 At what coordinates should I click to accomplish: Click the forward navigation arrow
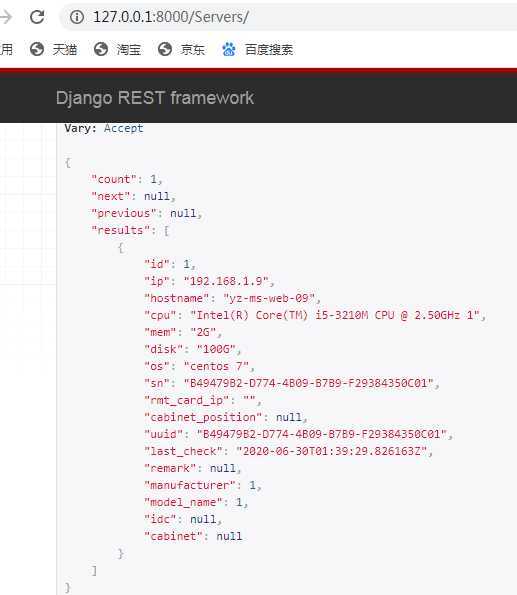(x=5, y=17)
